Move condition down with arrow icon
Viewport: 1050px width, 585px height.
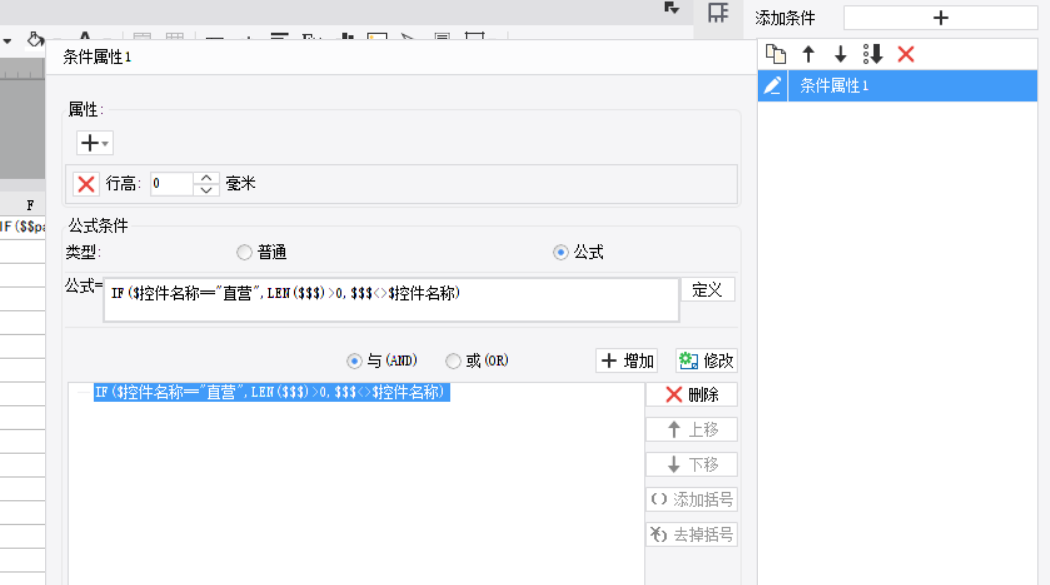[840, 54]
